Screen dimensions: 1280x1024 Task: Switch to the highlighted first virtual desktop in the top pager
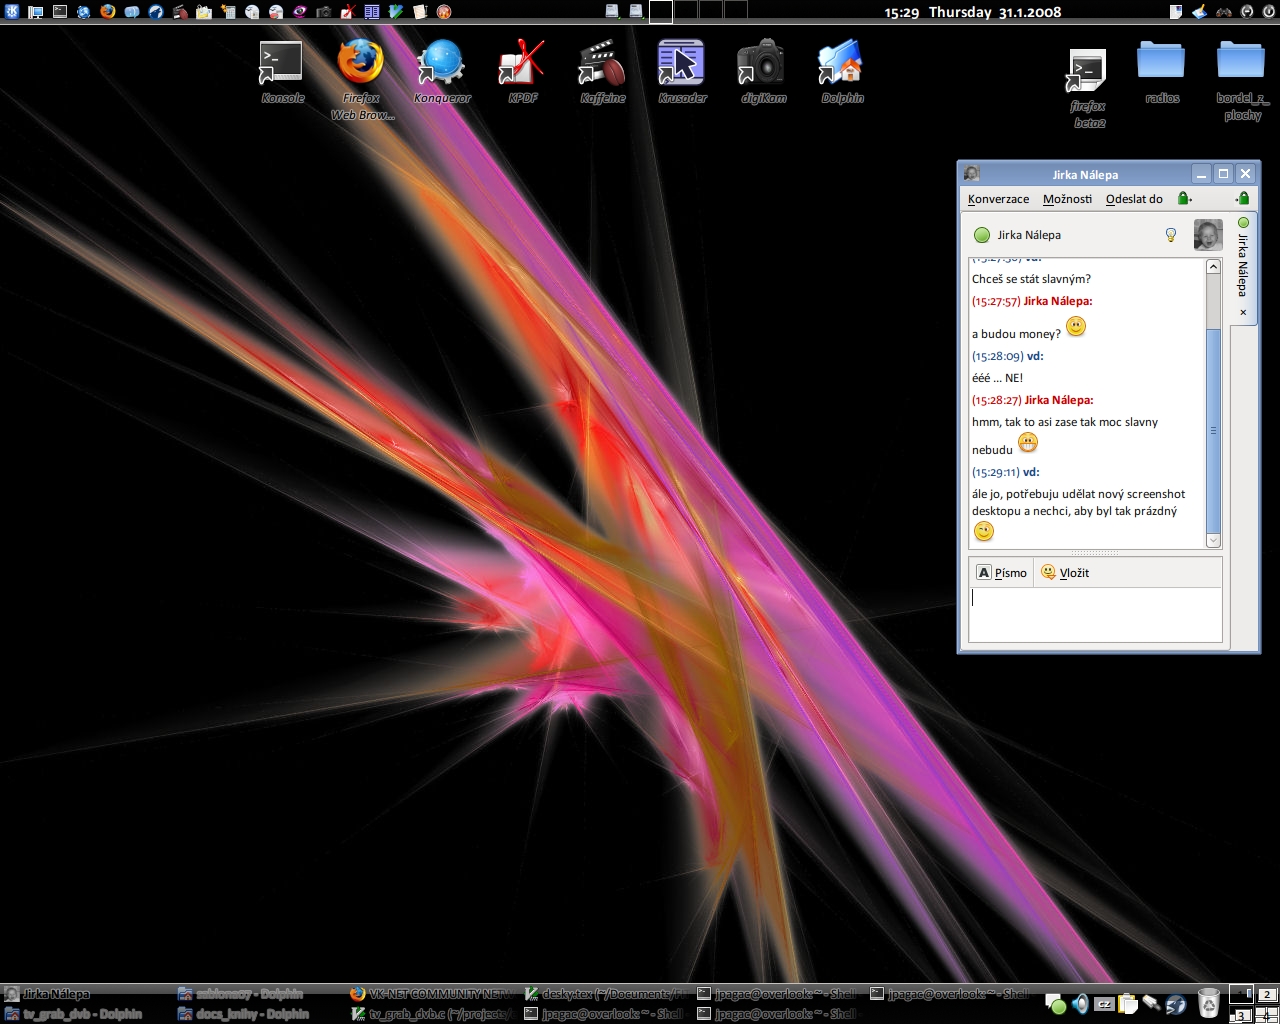coord(661,12)
